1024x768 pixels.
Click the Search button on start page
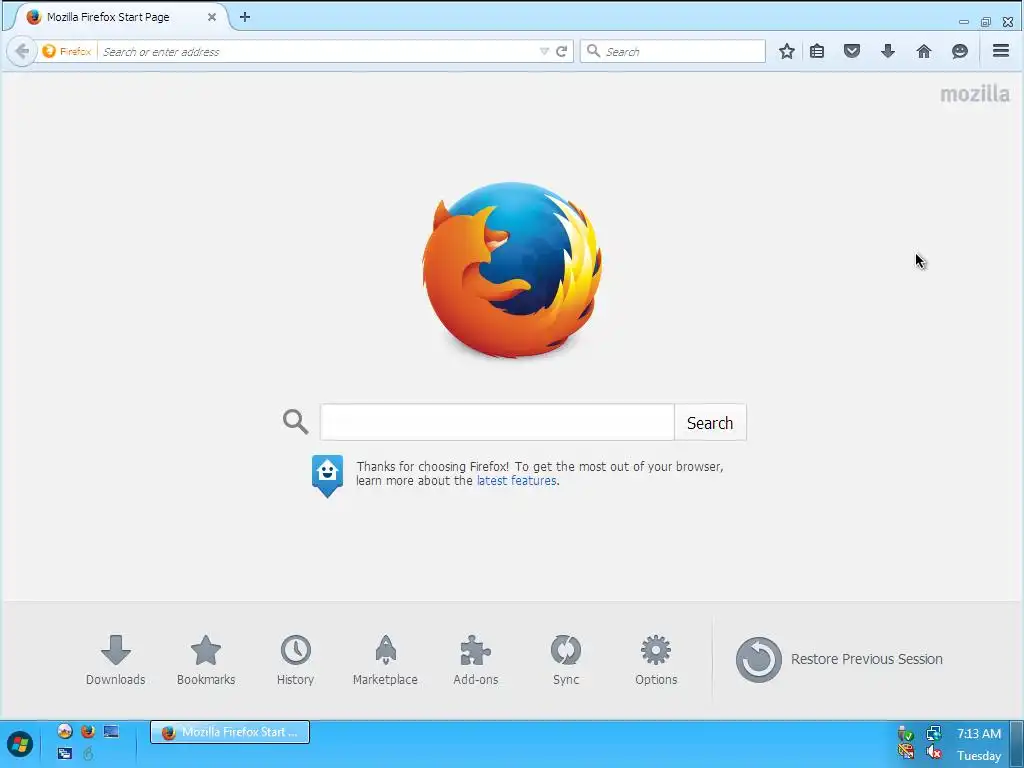tap(710, 423)
